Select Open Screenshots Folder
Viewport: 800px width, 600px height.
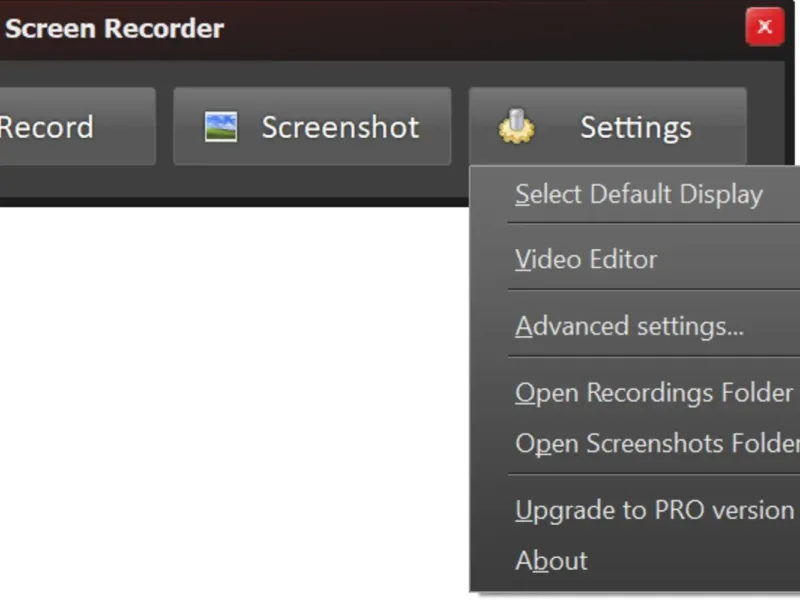(x=656, y=443)
